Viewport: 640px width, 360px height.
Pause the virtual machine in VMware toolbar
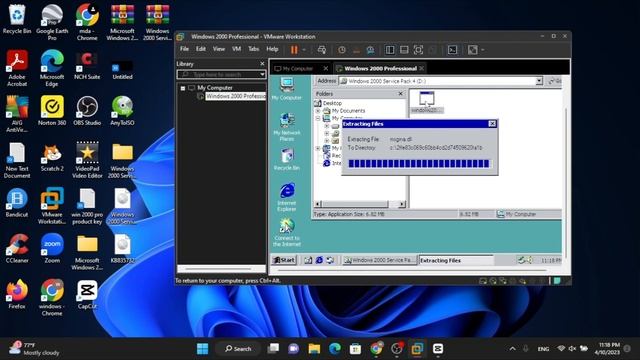(294, 50)
